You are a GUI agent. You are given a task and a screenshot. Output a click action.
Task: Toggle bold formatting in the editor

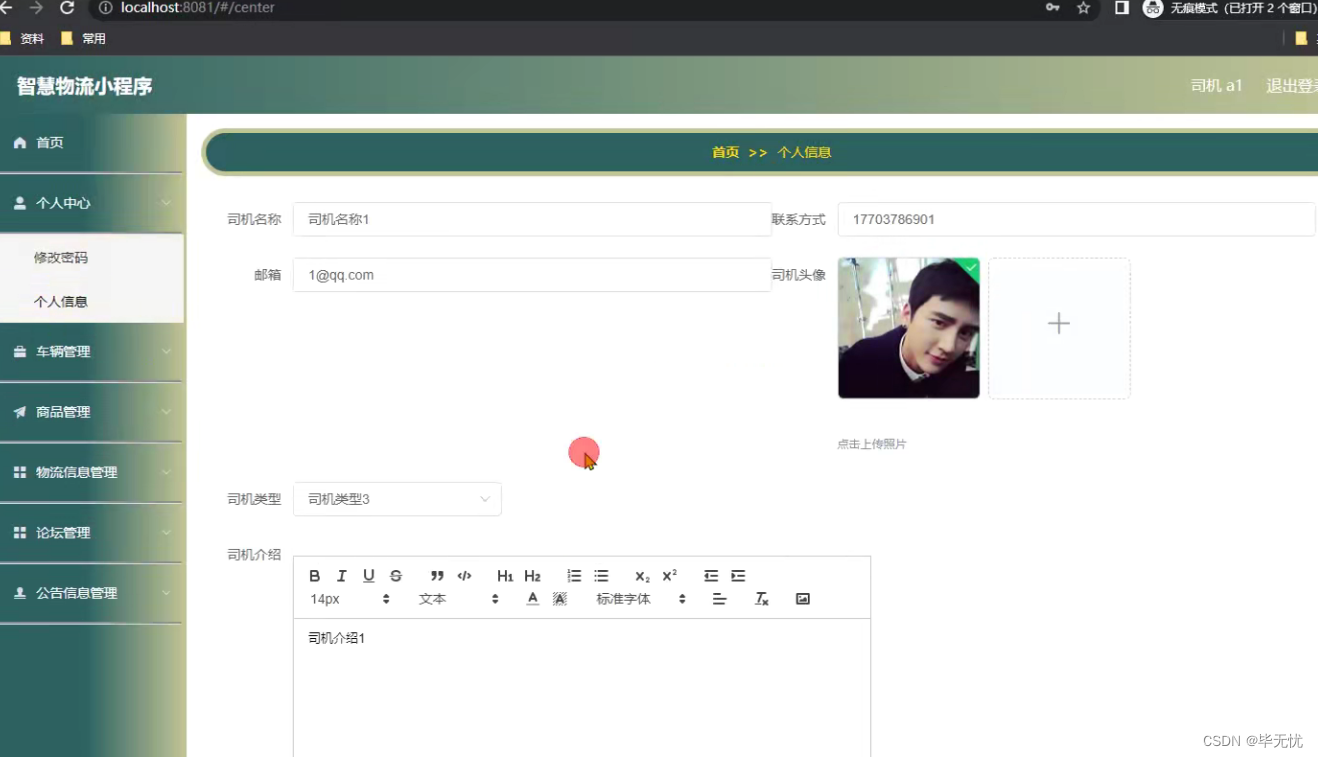point(315,575)
